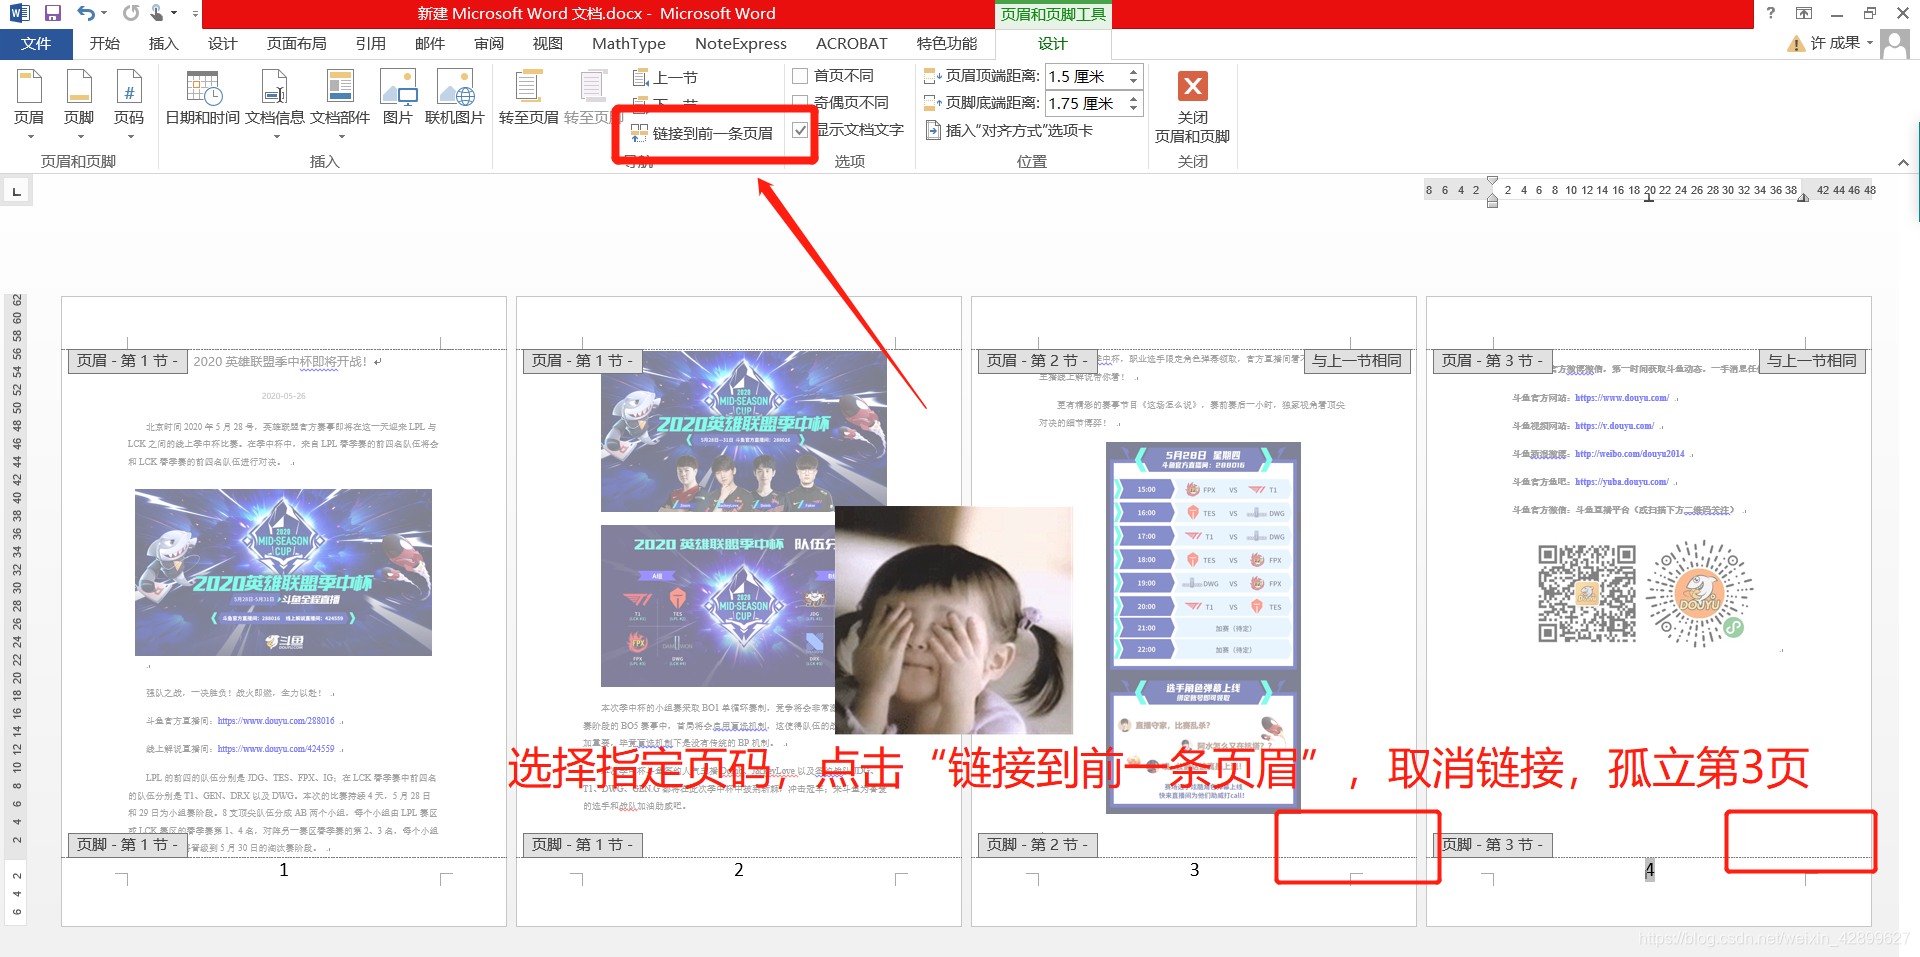Open 页眉和页脚工具 设计 tab
The width and height of the screenshot is (1920, 957).
click(1052, 43)
